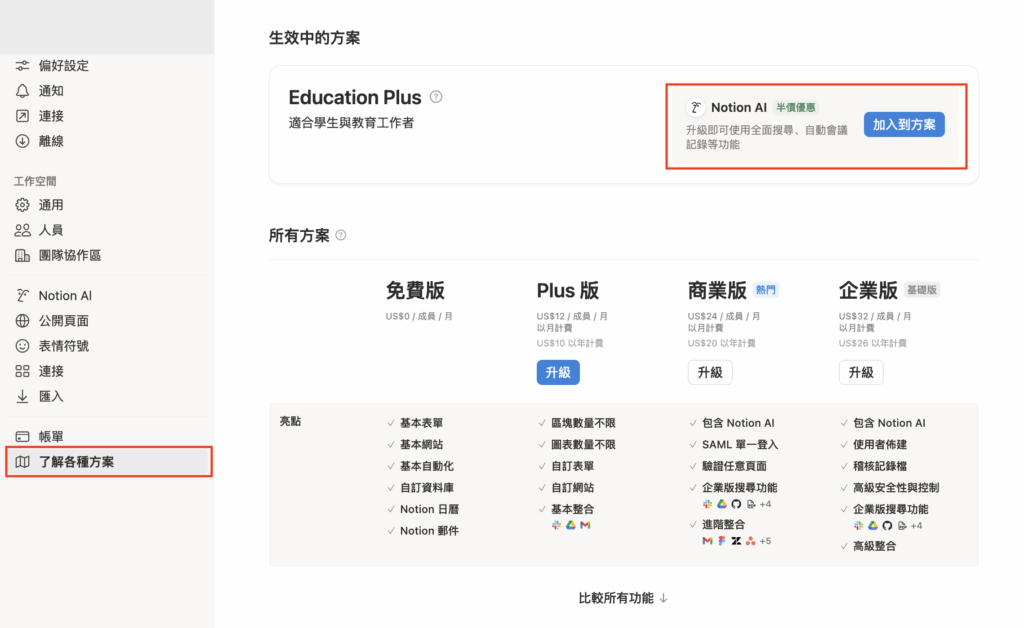Select 了解各種方案 in the sidebar
The image size is (1024, 628).
76,462
